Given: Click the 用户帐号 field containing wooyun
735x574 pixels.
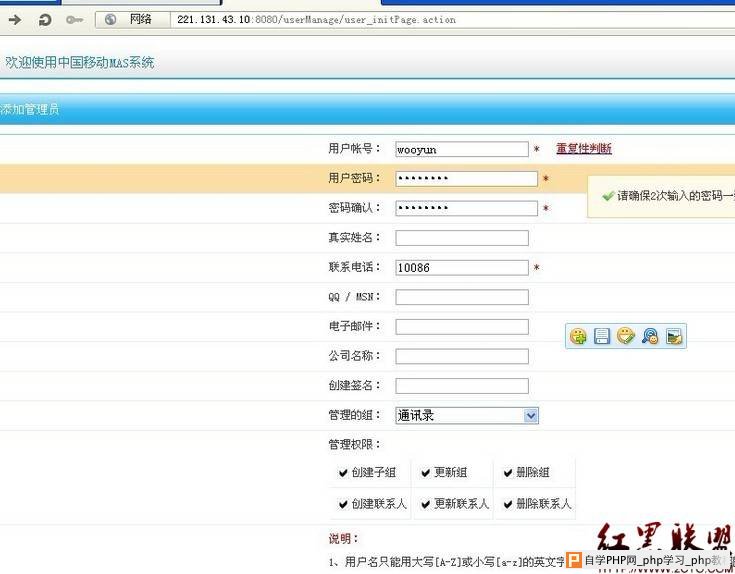Looking at the screenshot, I should pos(462,149).
